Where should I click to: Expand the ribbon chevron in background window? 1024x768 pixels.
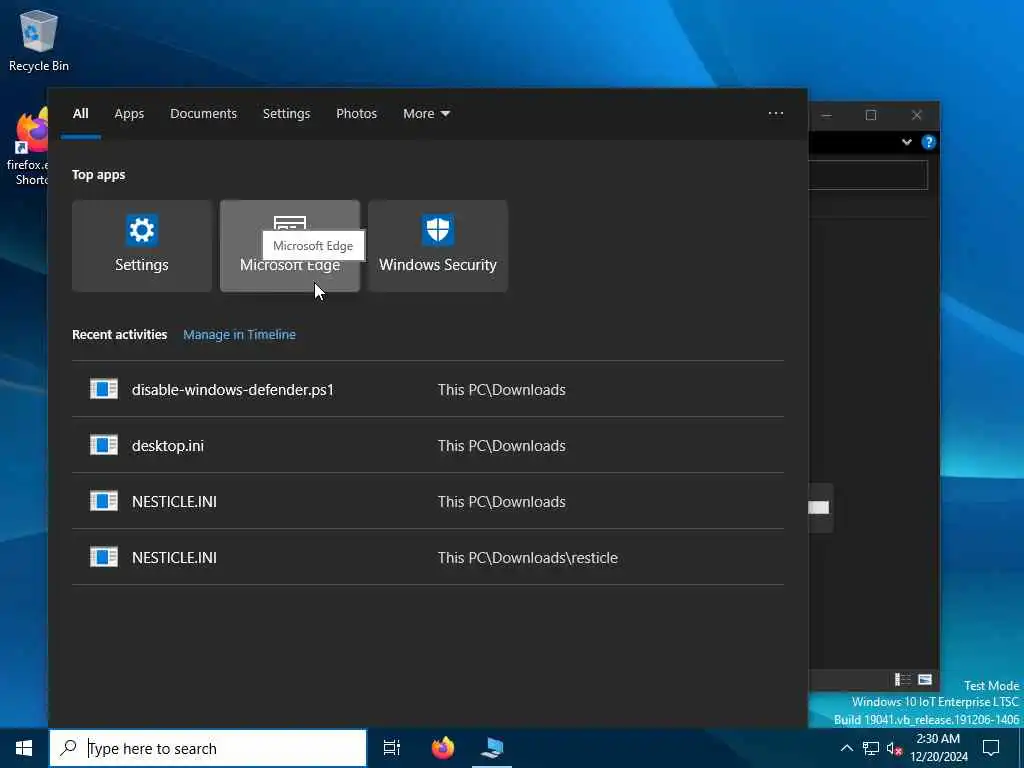click(x=906, y=142)
